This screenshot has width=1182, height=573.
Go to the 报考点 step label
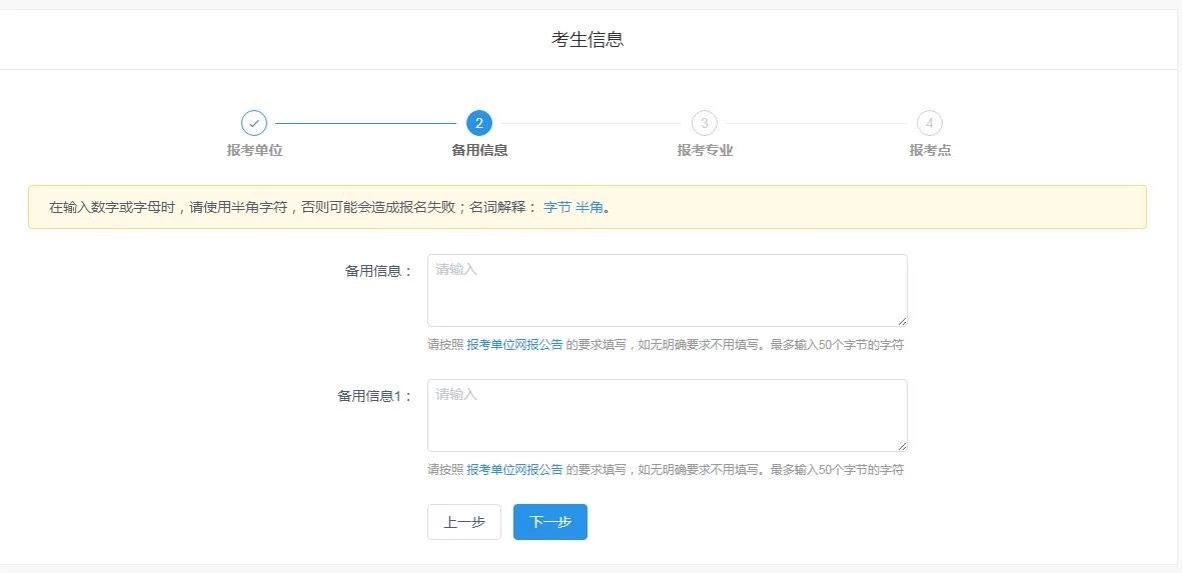(x=929, y=150)
